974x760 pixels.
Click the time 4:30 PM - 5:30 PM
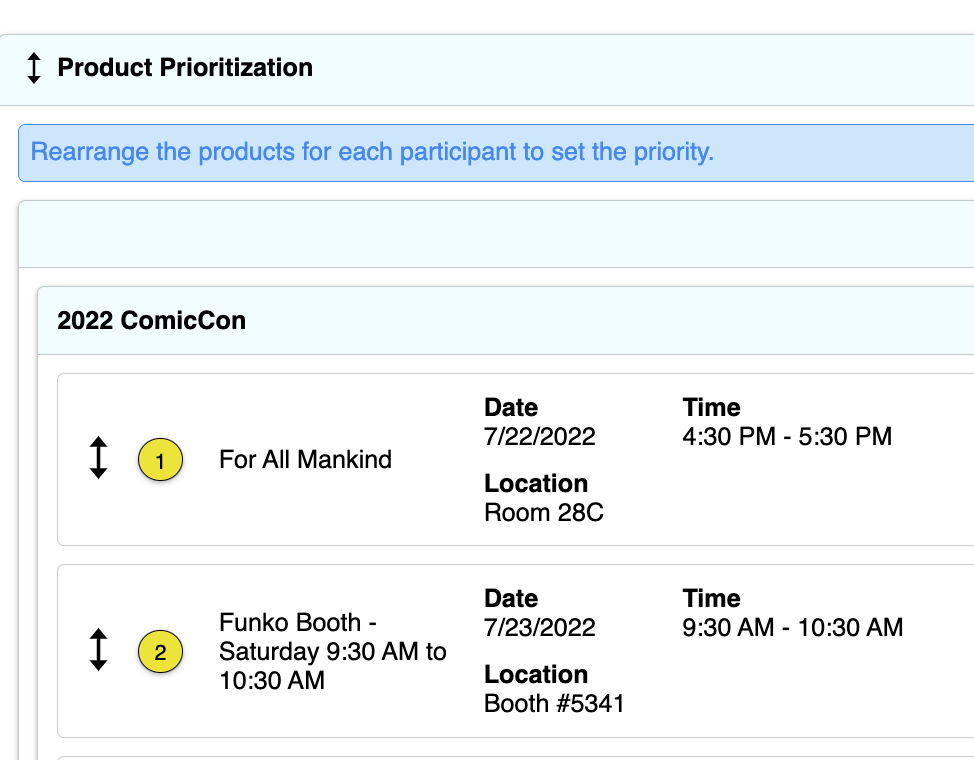coord(787,436)
